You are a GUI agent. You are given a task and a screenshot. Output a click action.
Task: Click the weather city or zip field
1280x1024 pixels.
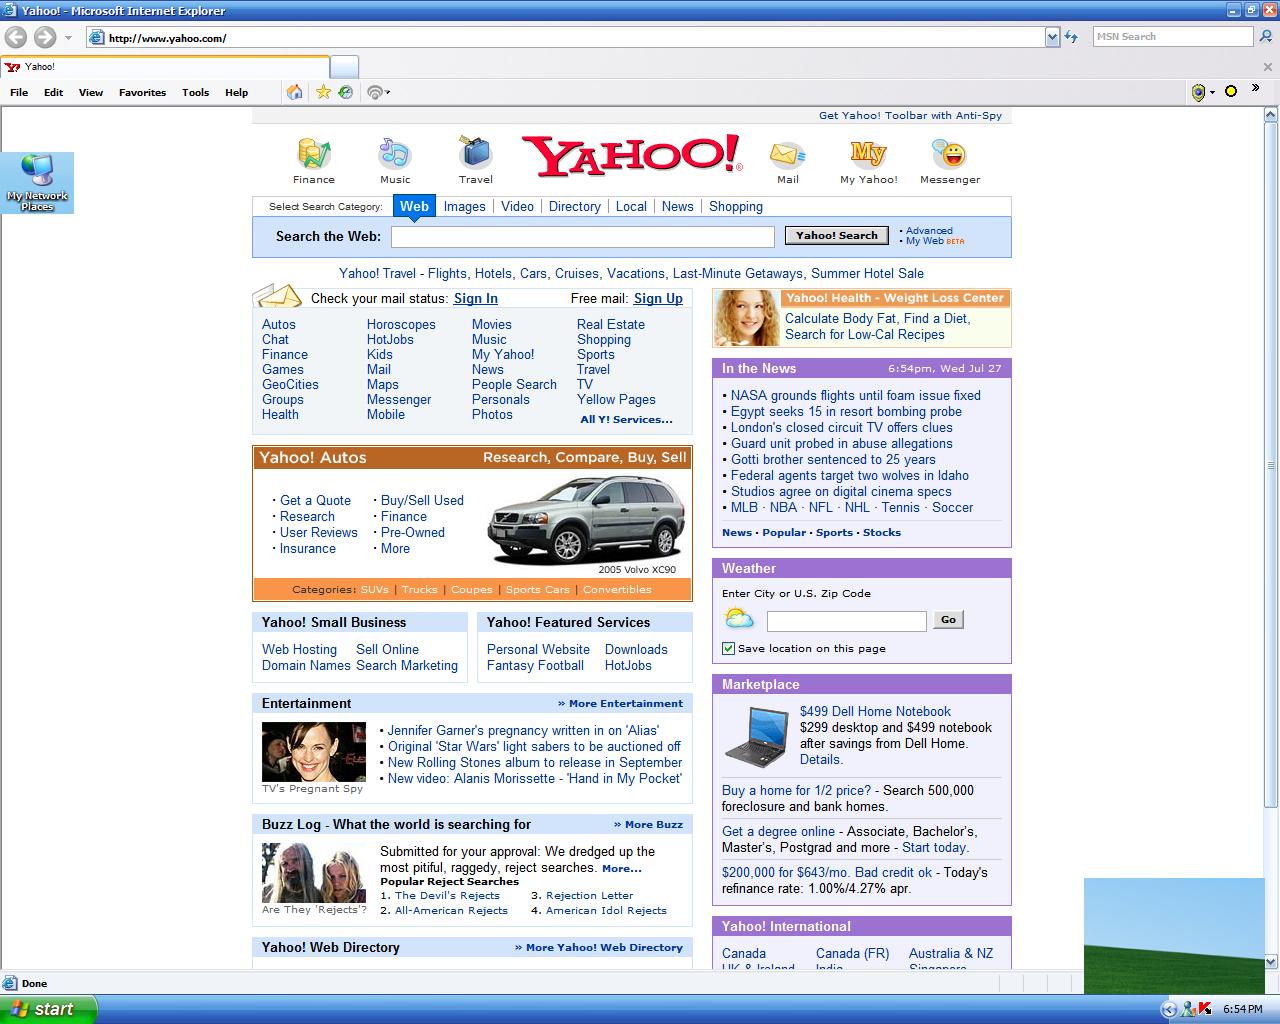click(846, 621)
